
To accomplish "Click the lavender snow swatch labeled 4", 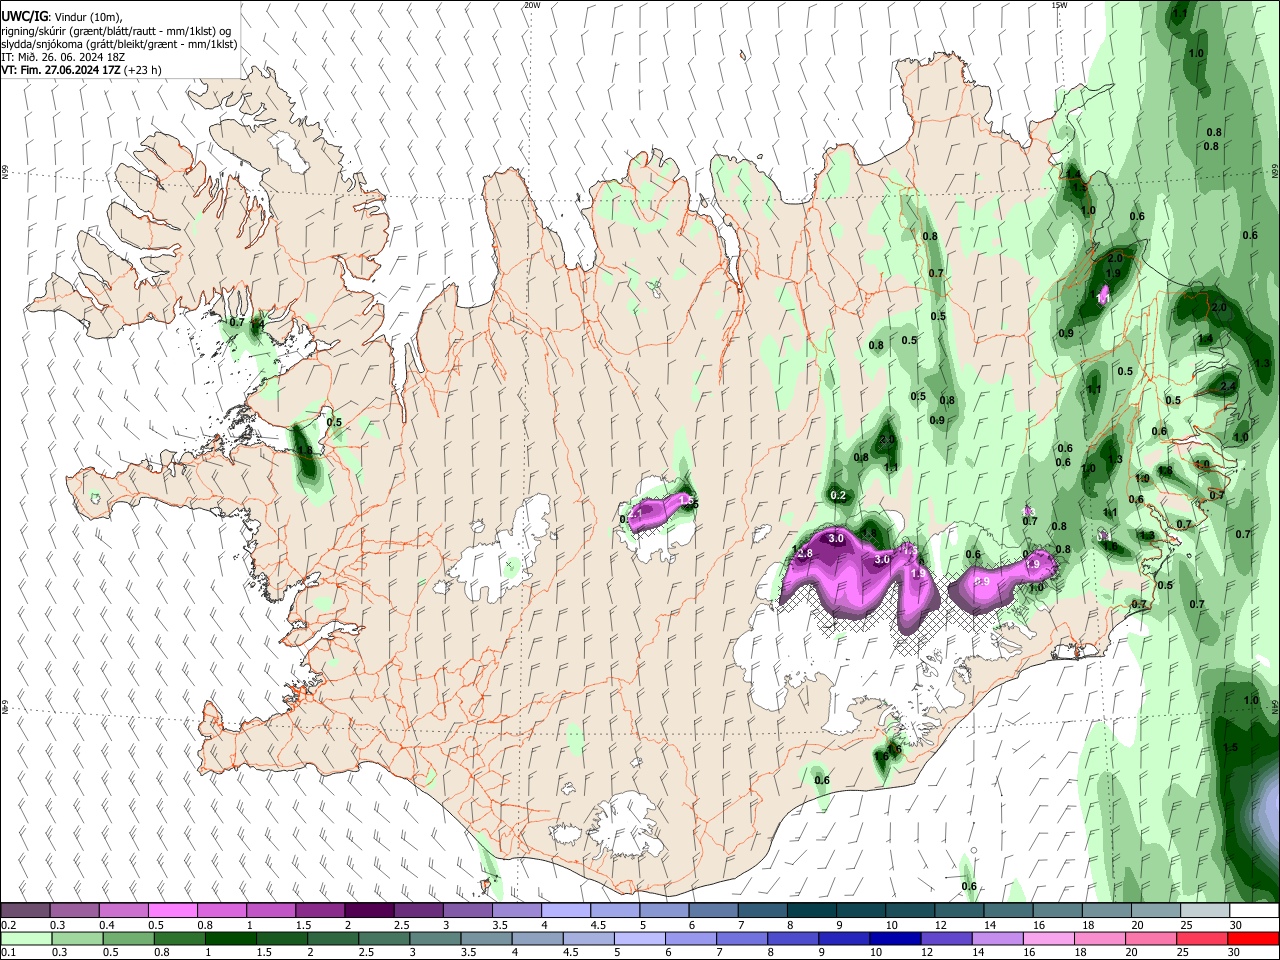I will 565,910.
